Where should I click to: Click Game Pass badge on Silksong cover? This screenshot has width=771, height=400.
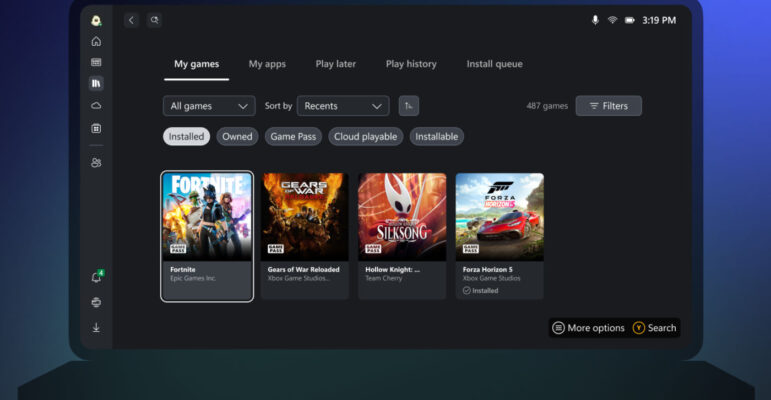pos(373,248)
